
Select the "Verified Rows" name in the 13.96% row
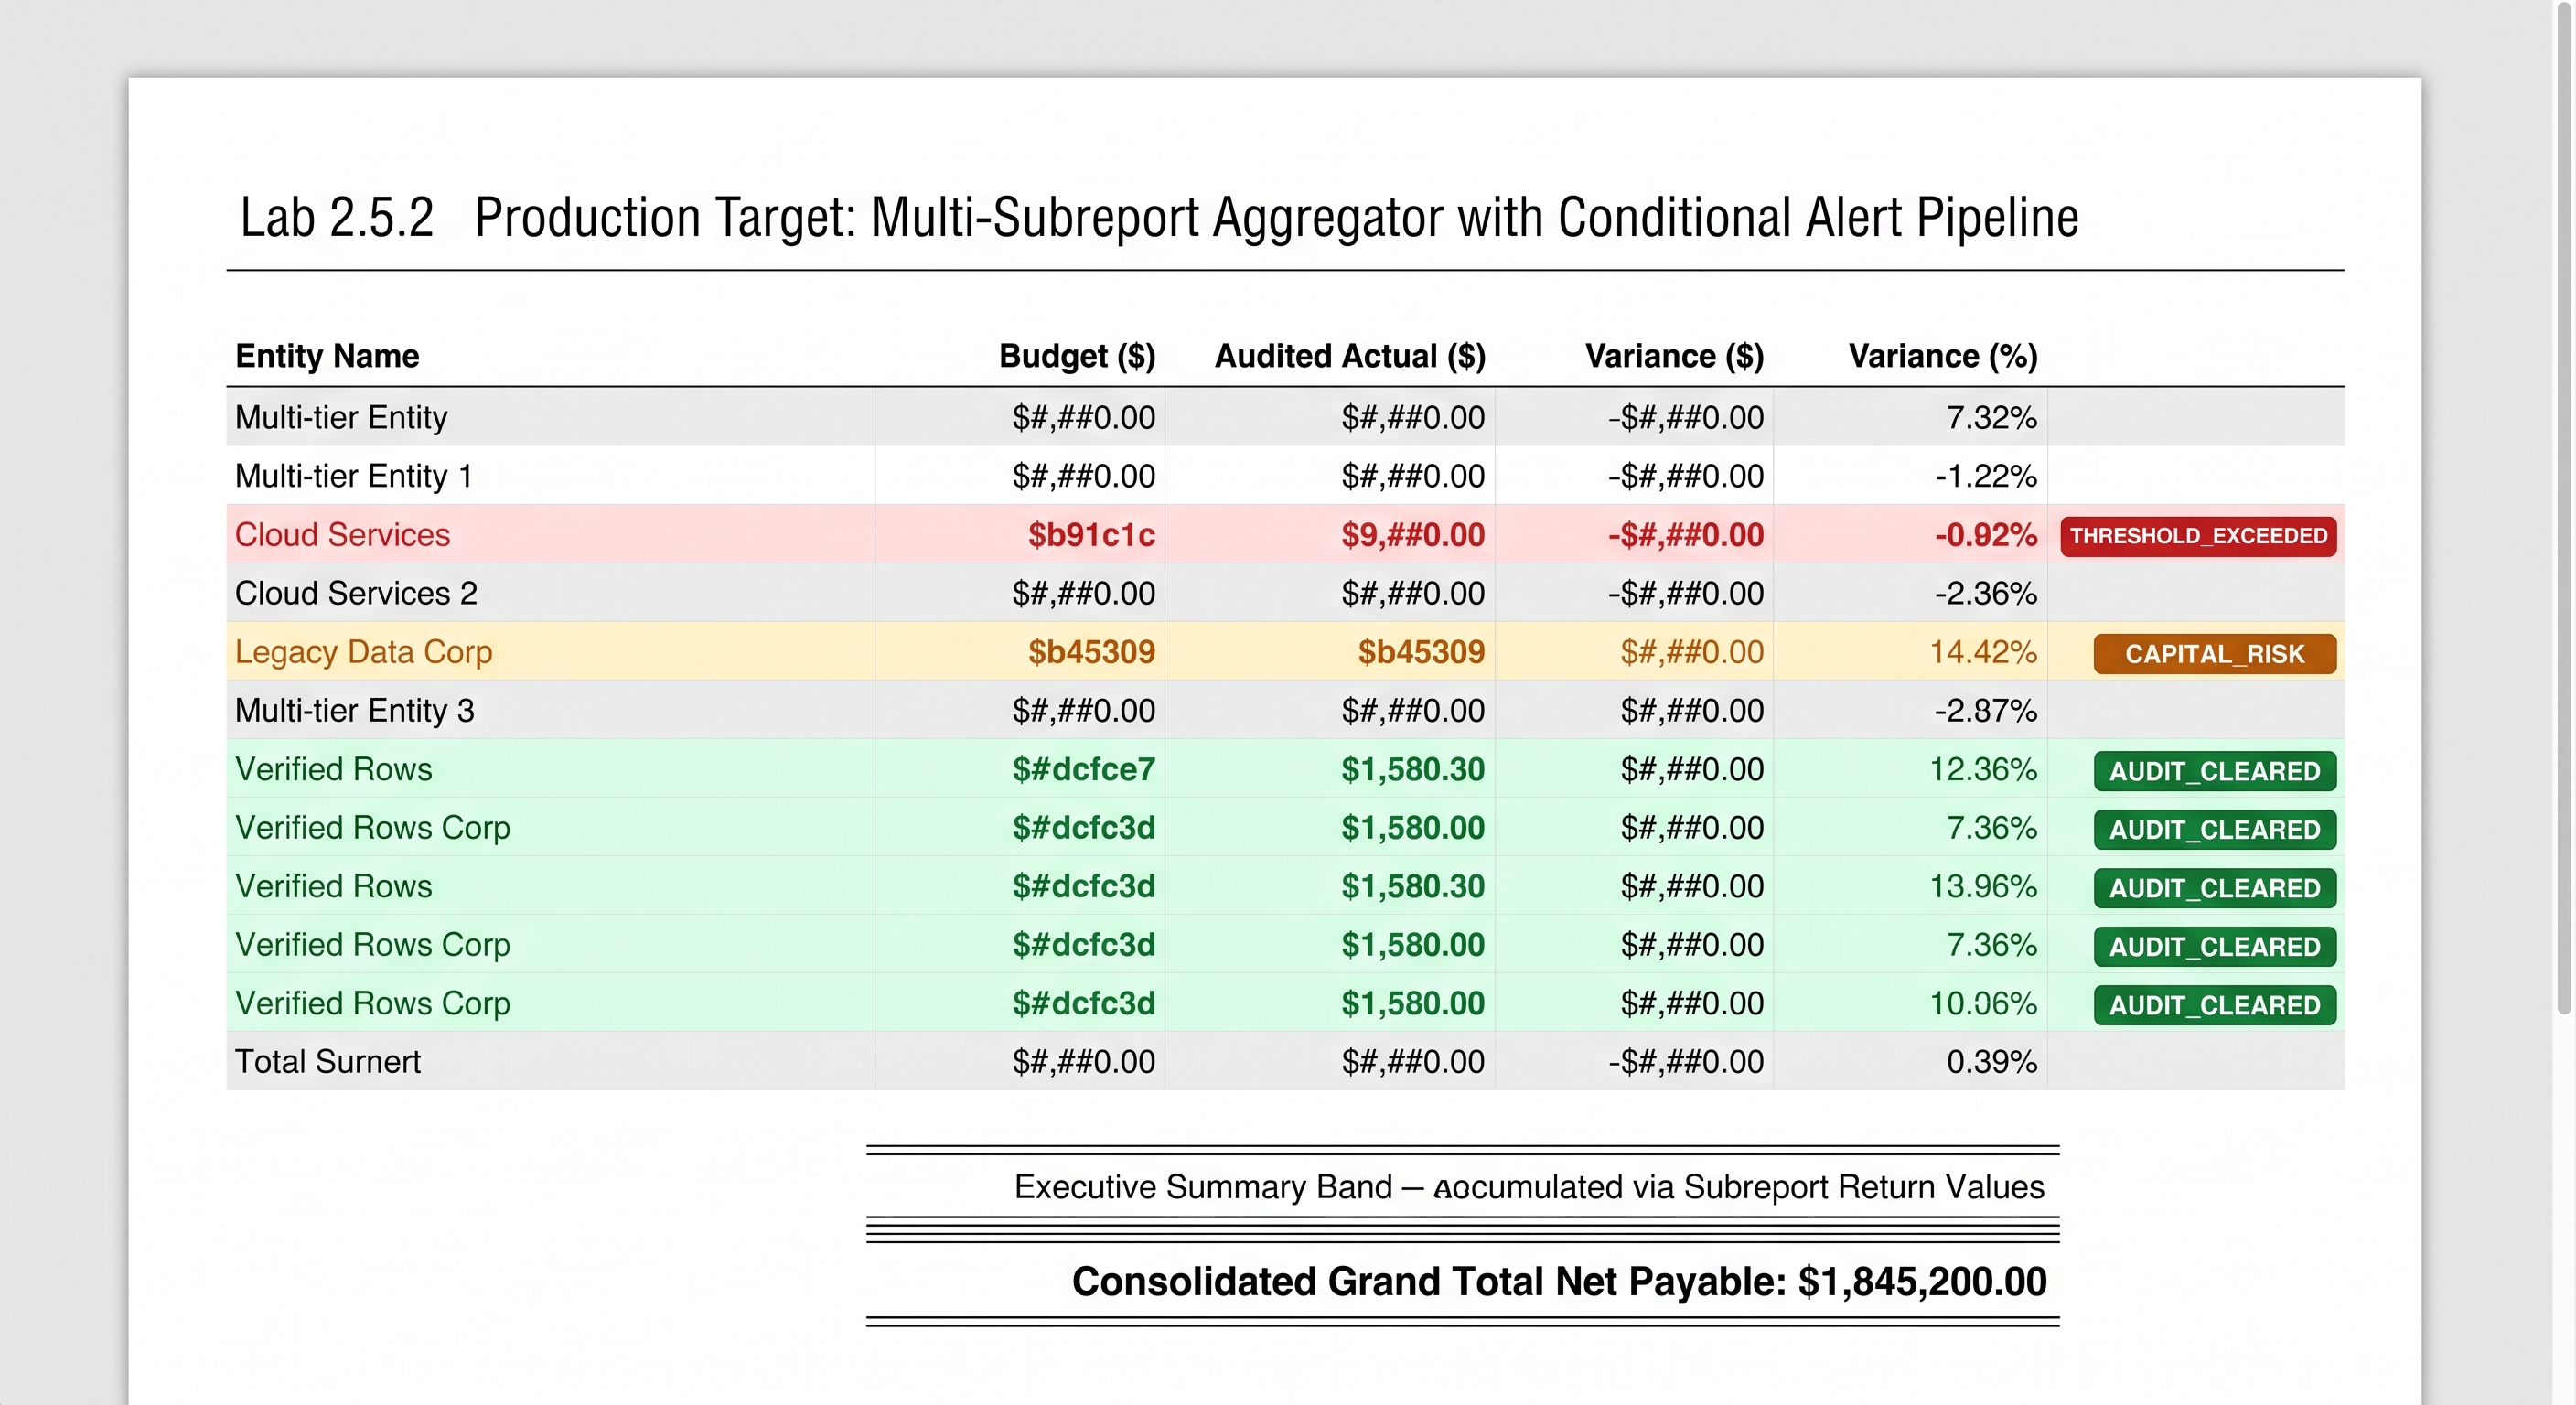[333, 886]
